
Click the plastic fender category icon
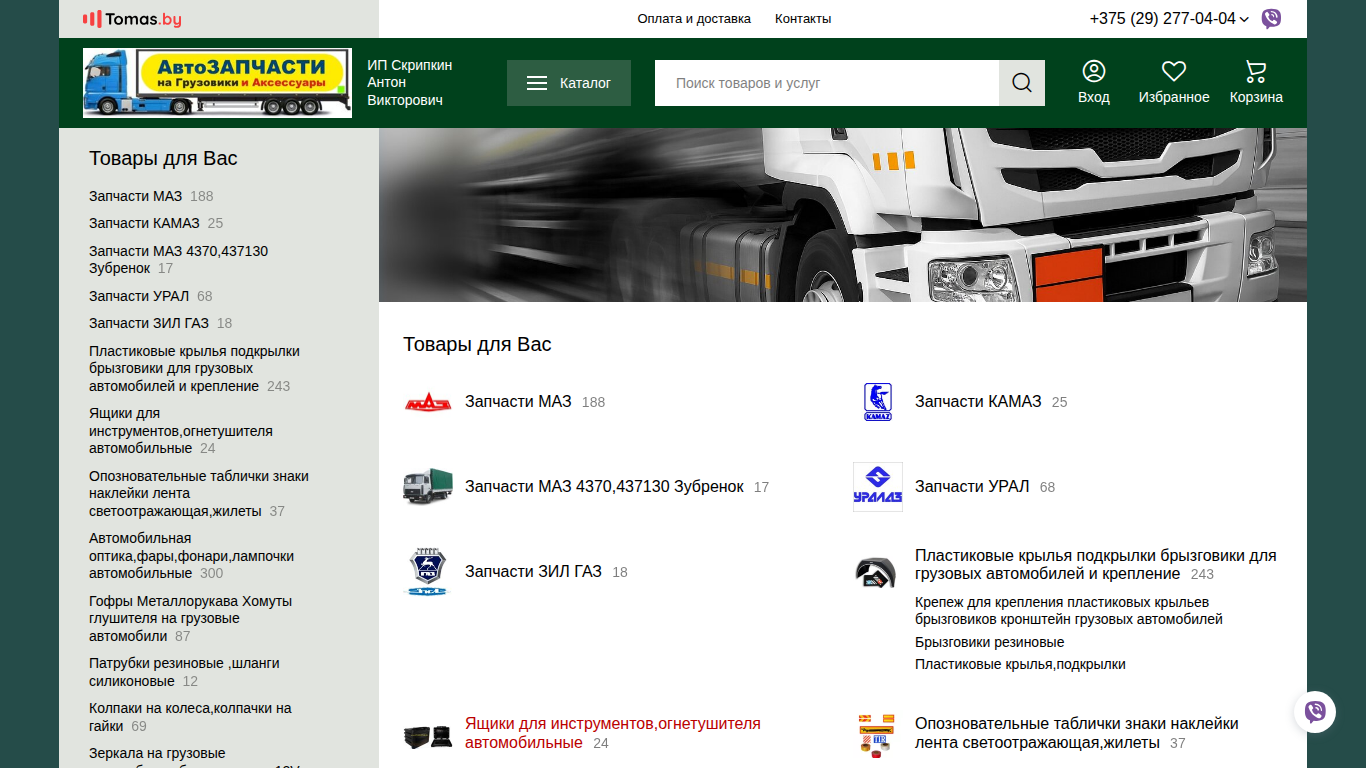point(876,573)
